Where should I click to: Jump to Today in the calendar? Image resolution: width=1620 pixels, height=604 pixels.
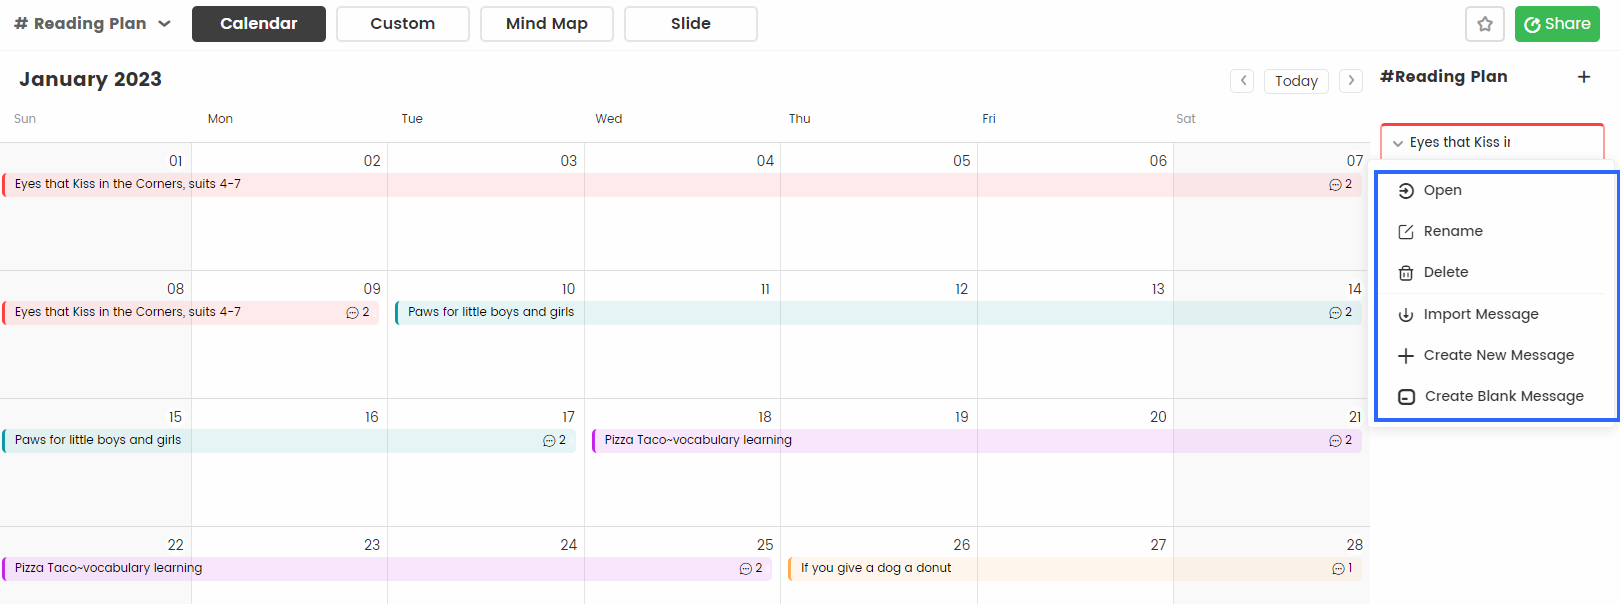tap(1296, 81)
